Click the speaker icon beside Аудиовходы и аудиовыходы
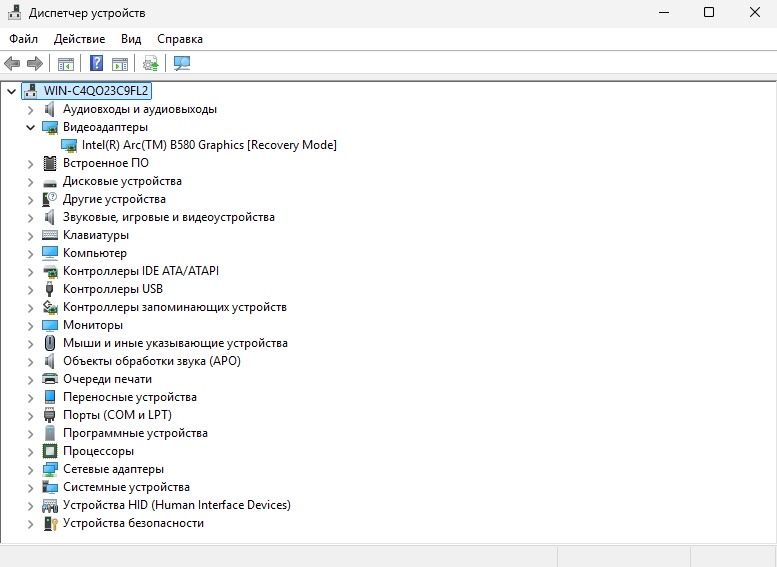The height and width of the screenshot is (567, 777). (x=50, y=109)
